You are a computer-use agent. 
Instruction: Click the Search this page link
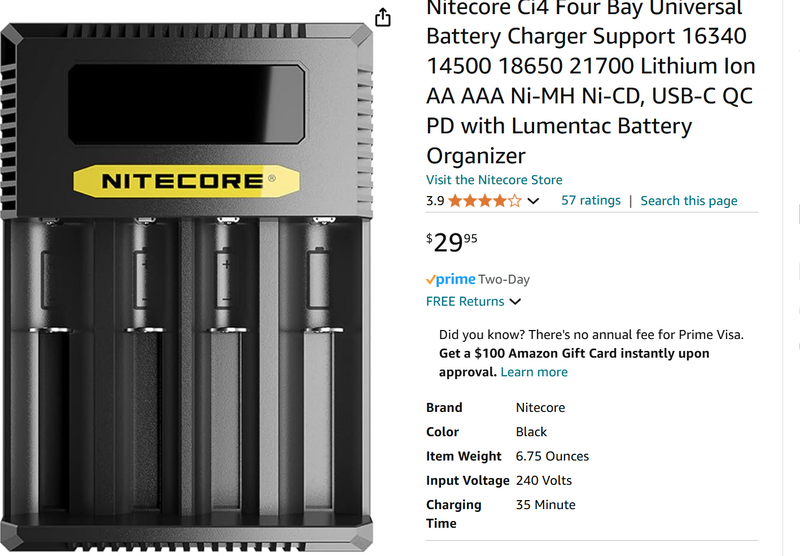689,200
